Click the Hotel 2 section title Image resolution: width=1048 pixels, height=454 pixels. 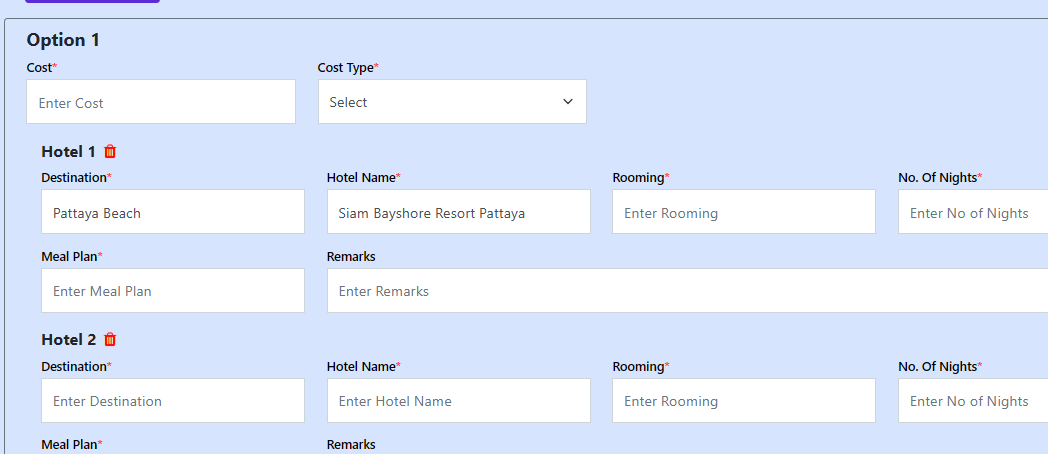coord(68,340)
